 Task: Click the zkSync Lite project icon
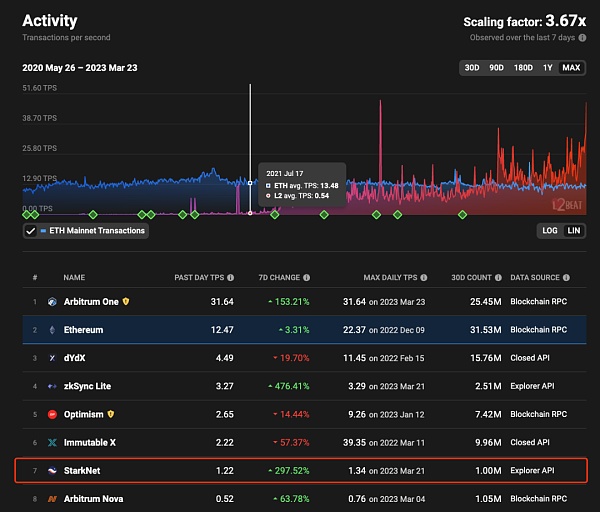coord(52,386)
